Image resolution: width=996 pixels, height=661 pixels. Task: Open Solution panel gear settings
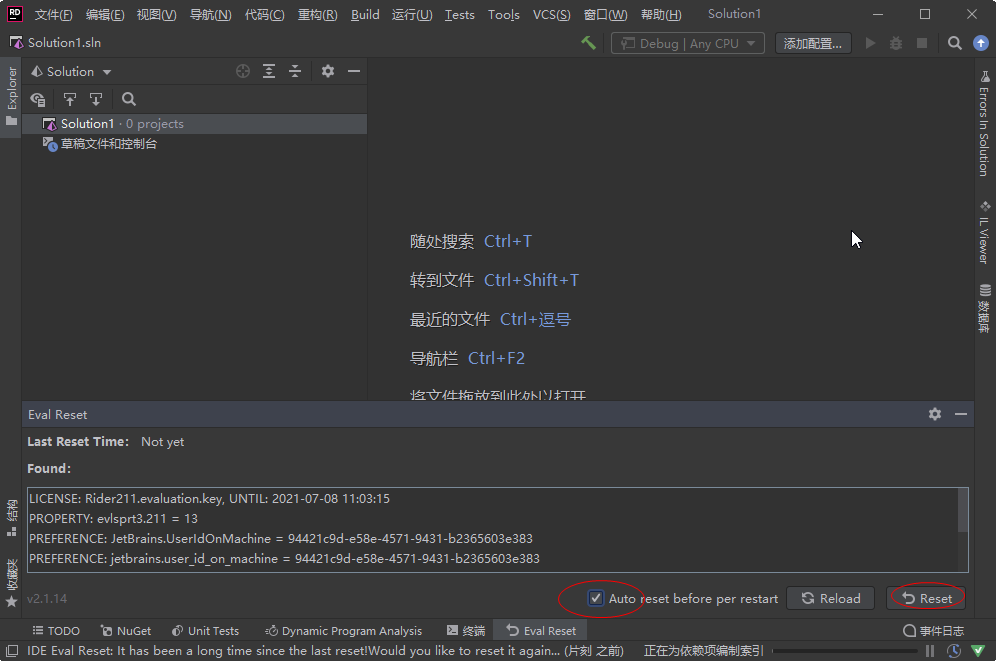(328, 71)
